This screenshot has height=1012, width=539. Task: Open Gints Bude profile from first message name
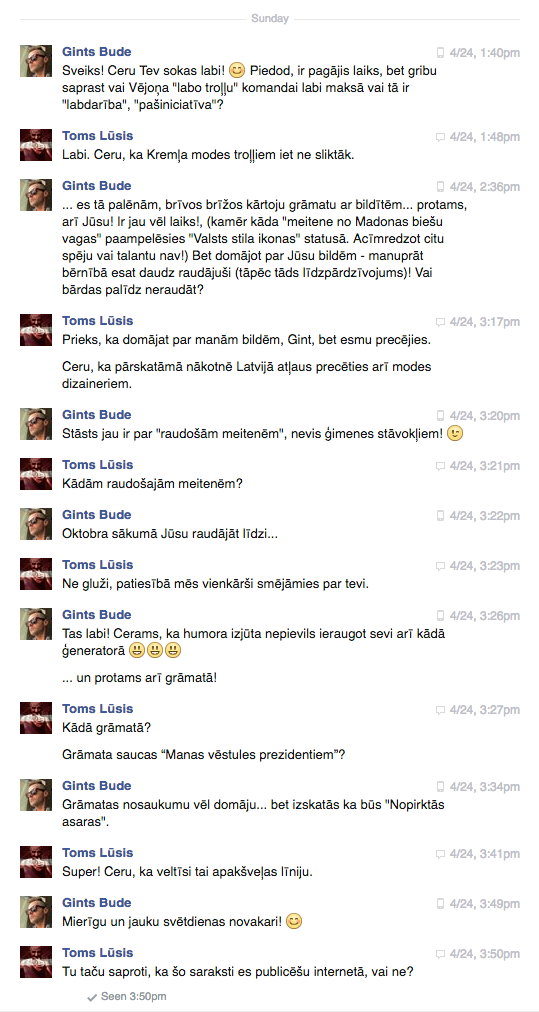point(96,51)
